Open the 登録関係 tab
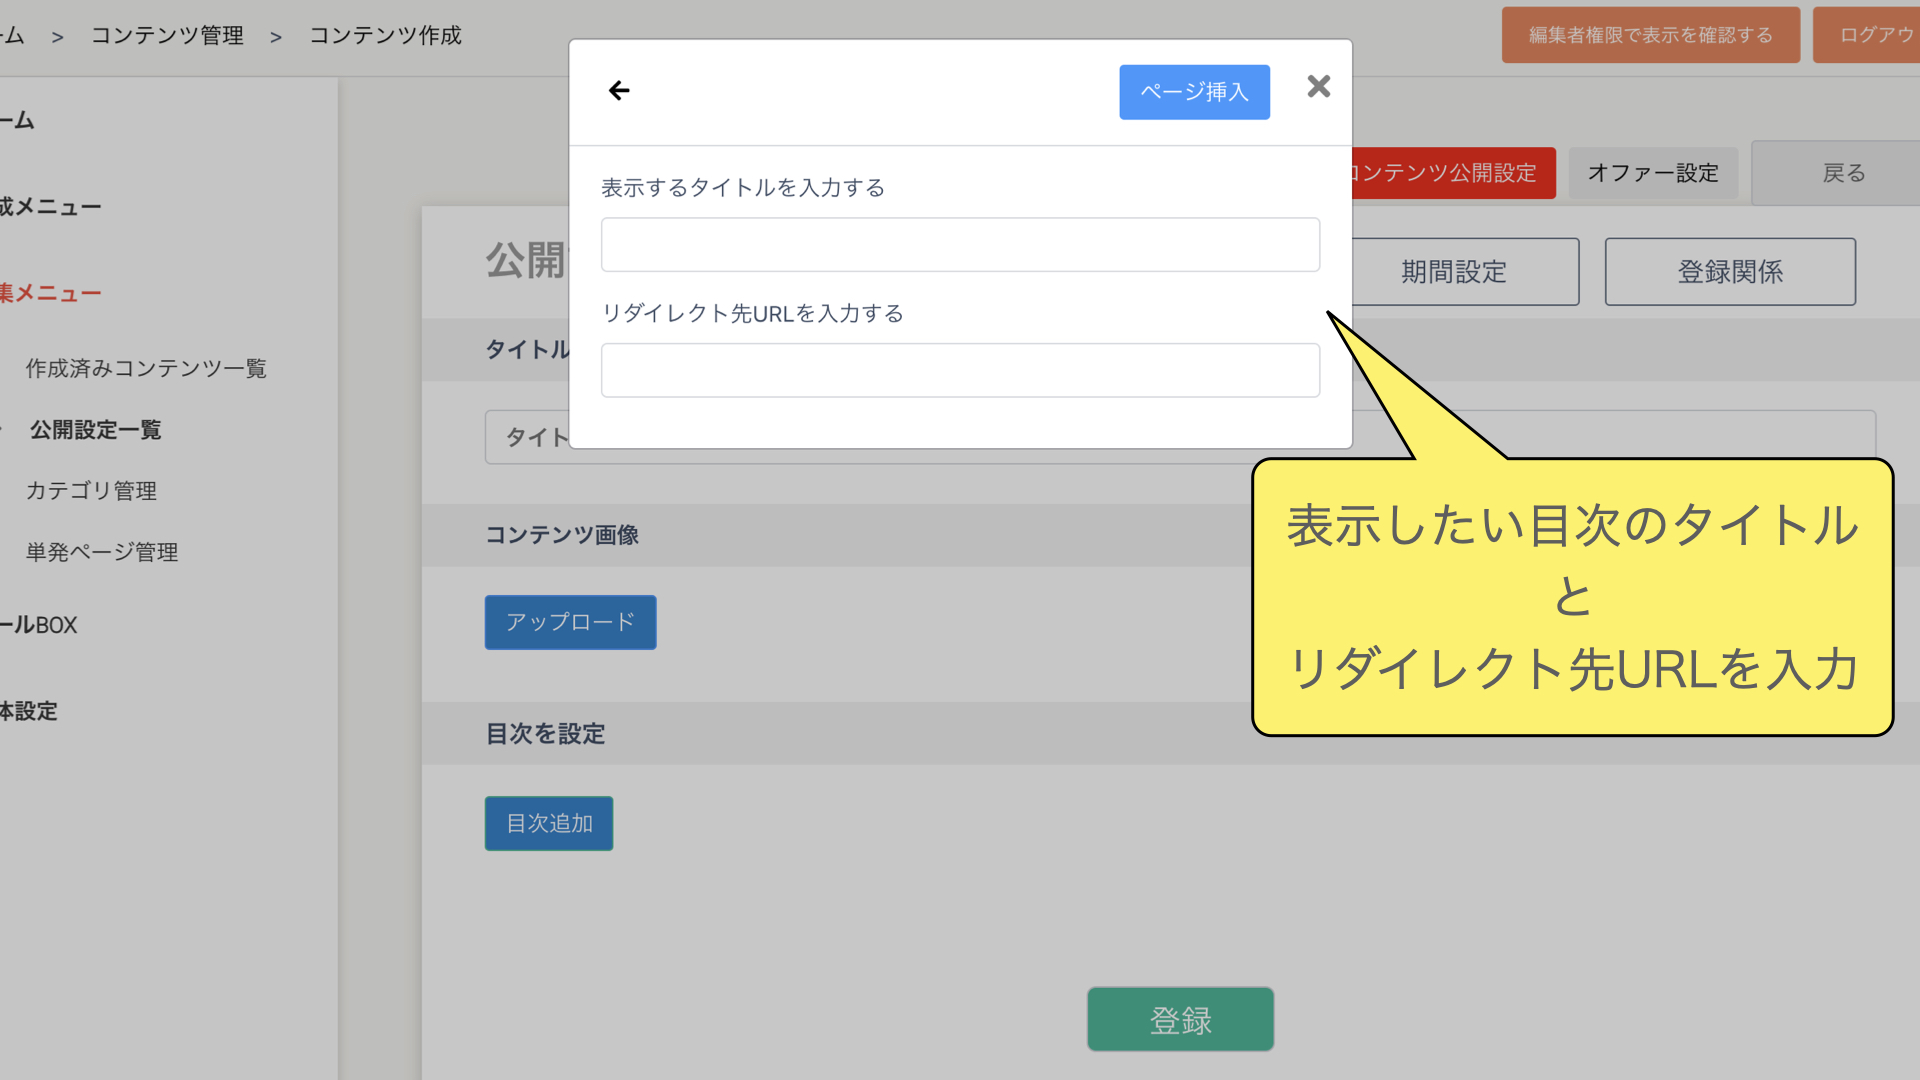 pyautogui.click(x=1729, y=272)
